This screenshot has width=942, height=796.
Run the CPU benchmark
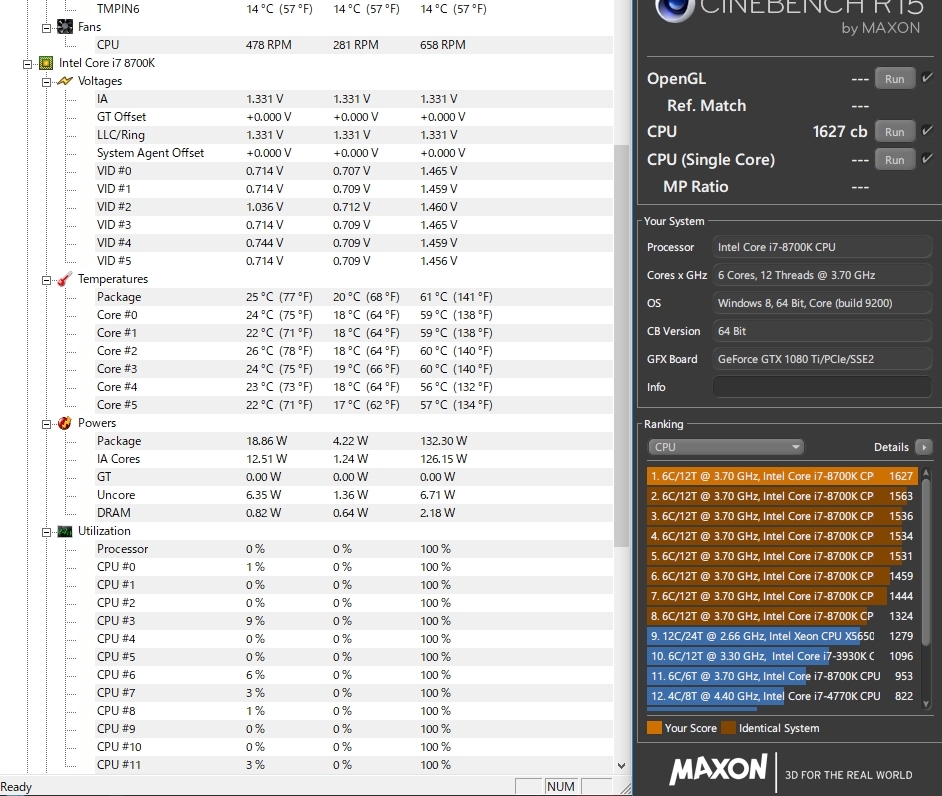[x=894, y=132]
